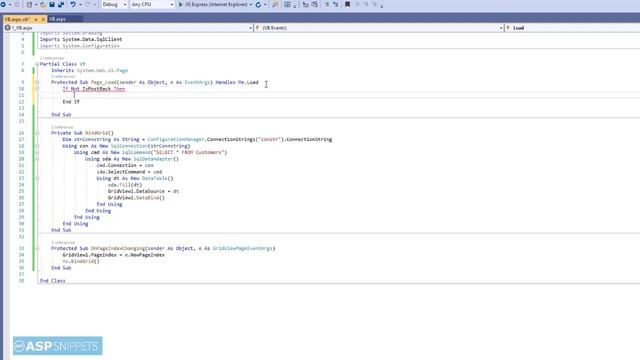This screenshot has width=640, height=360.
Task: Click 'Imports System.Configuration' line
Action: (80, 46)
